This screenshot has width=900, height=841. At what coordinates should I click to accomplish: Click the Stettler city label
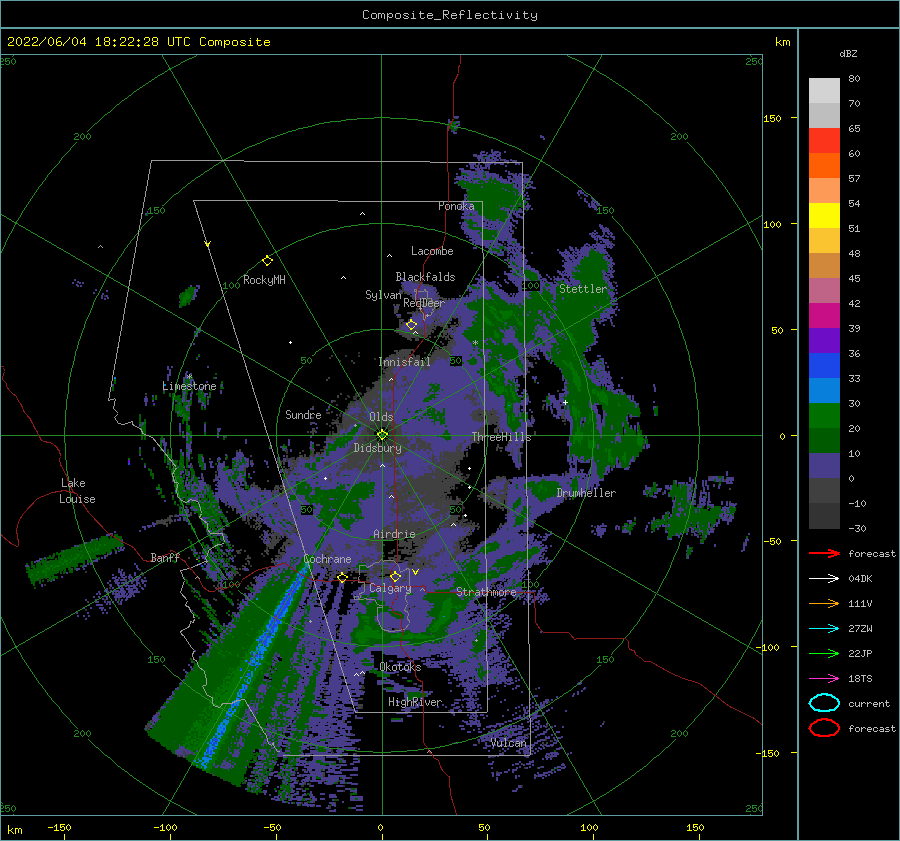583,289
